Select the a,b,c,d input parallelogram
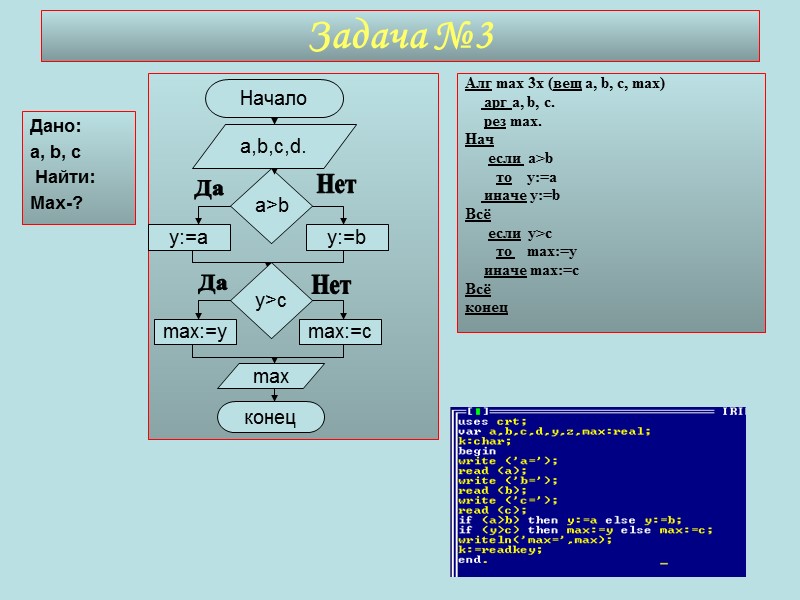Viewport: 800px width, 600px height. tap(277, 146)
